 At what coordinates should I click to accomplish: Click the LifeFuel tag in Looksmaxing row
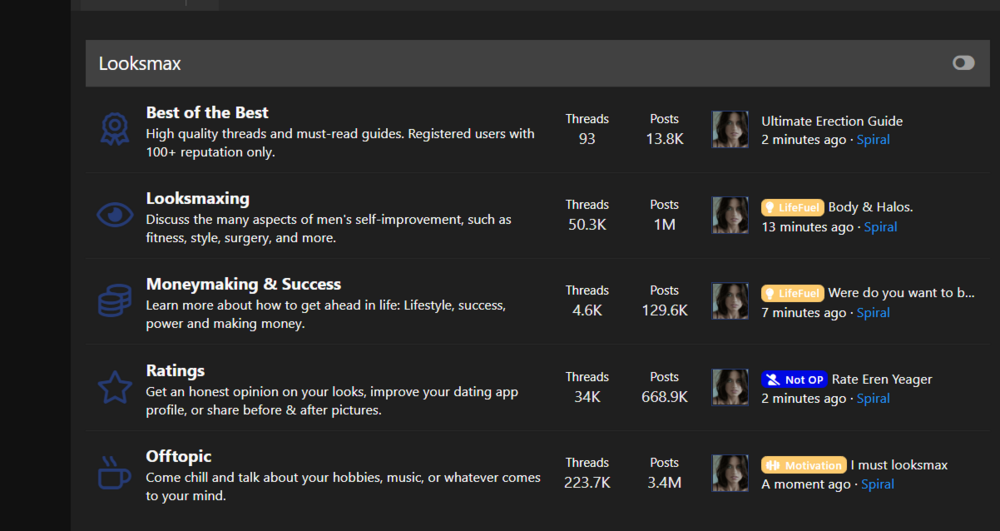point(792,207)
